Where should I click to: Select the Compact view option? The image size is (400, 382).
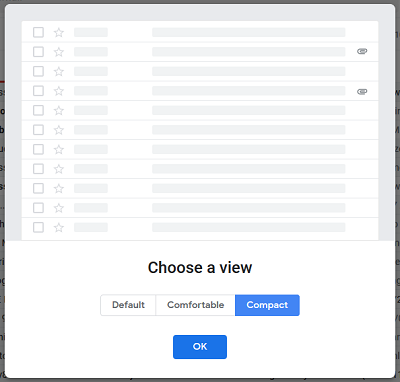tap(267, 305)
